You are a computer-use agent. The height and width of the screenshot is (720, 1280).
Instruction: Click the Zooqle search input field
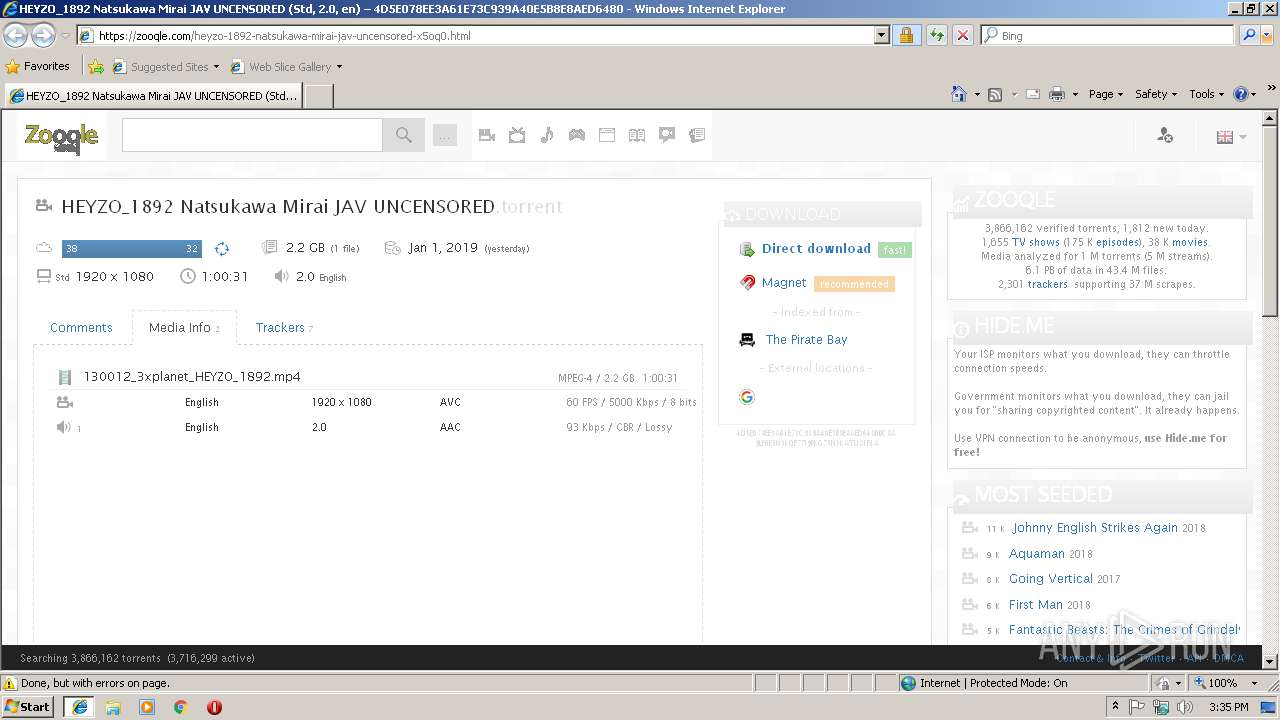tap(252, 135)
